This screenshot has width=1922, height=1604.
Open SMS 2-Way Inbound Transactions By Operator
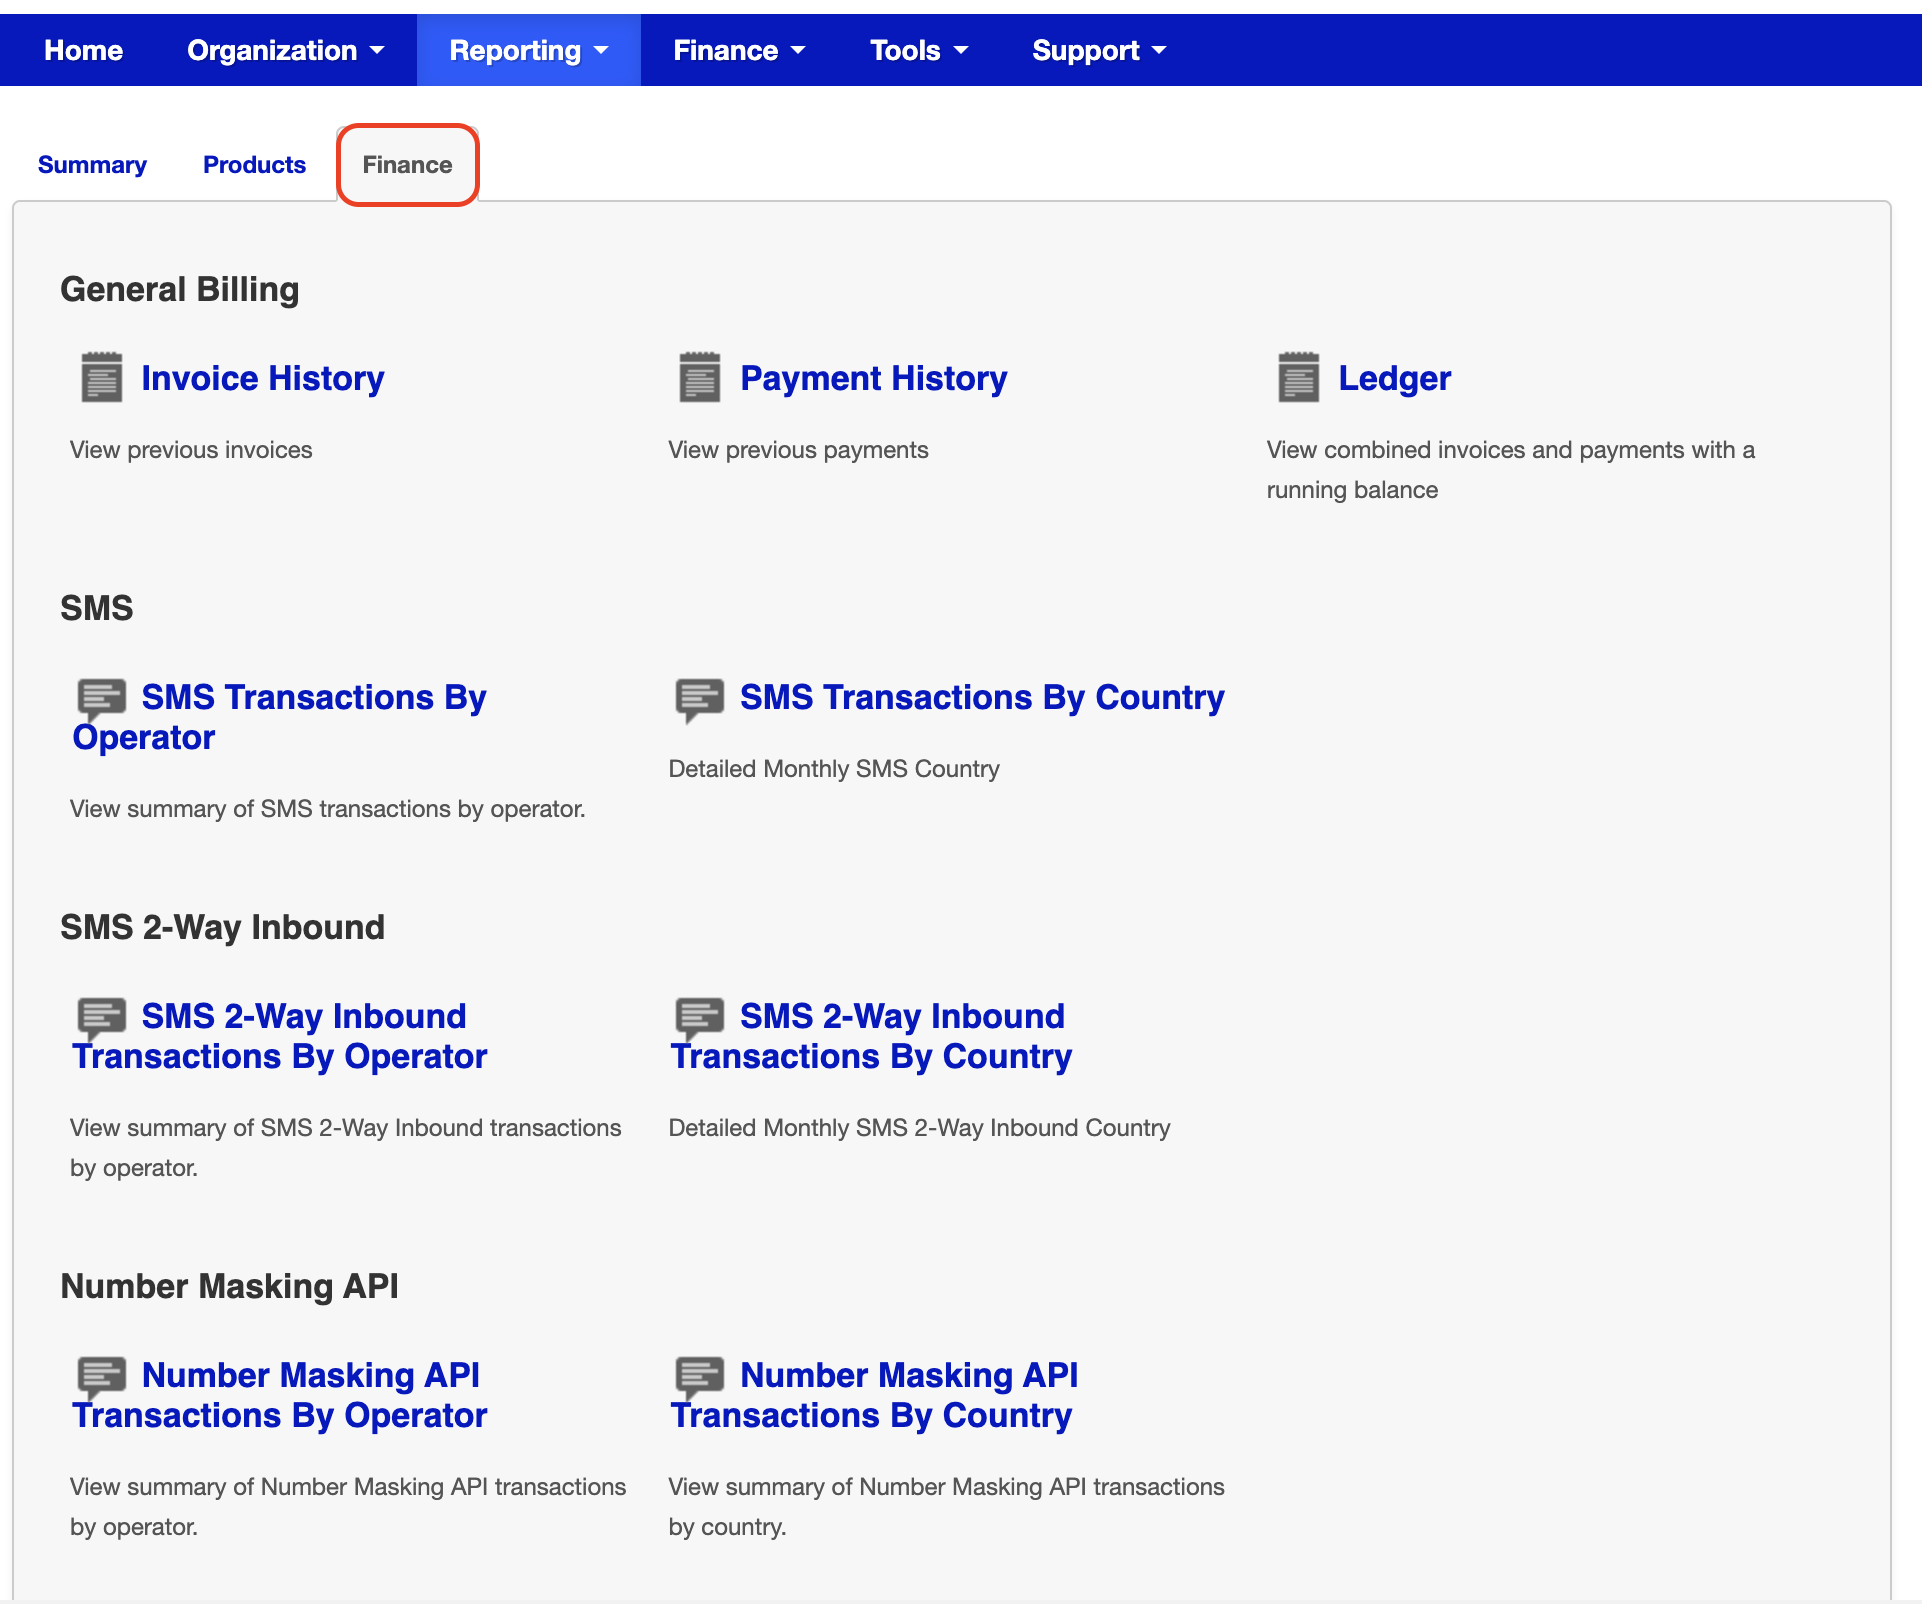click(x=280, y=1036)
